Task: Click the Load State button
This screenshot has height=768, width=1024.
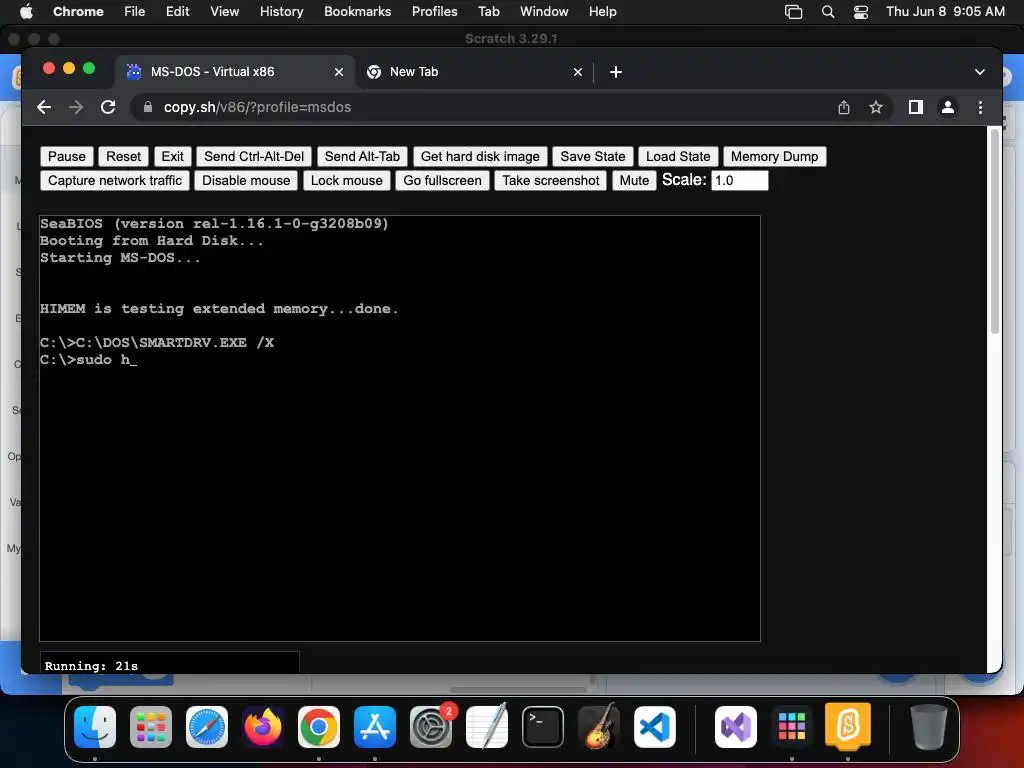Action: click(x=678, y=157)
